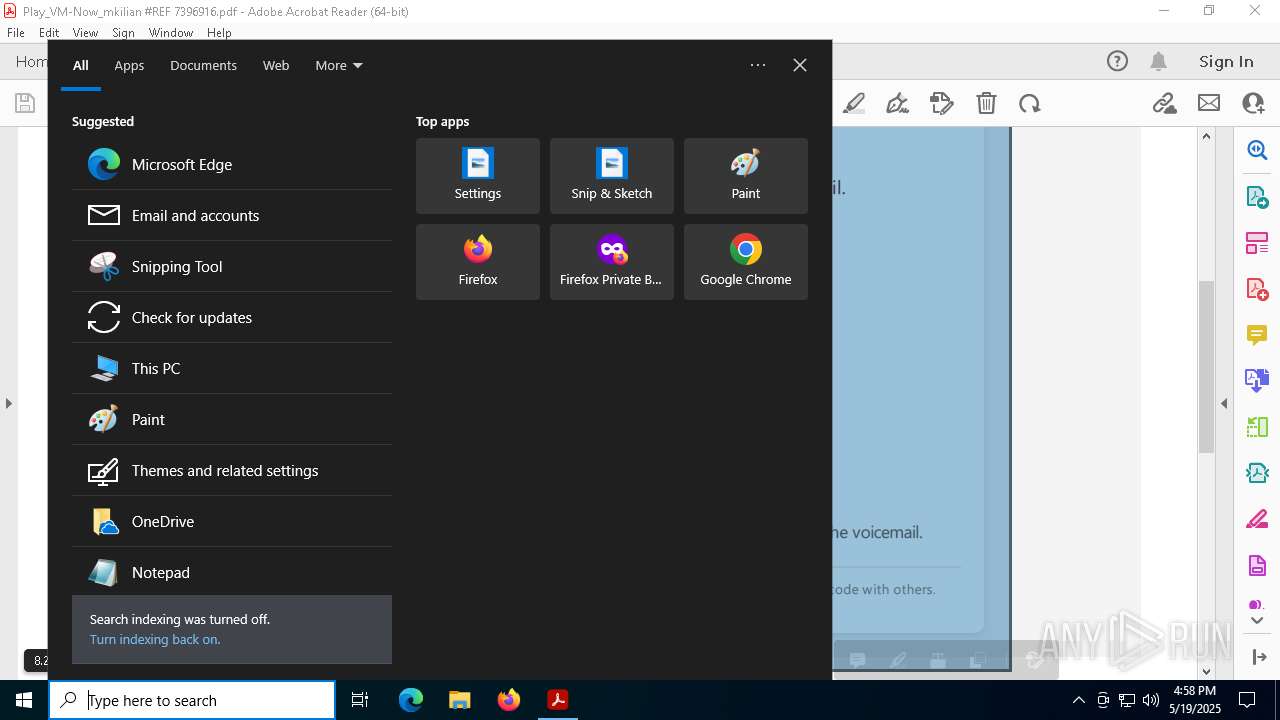Open Notepad from suggestions
This screenshot has width=1280, height=720.
[231, 572]
